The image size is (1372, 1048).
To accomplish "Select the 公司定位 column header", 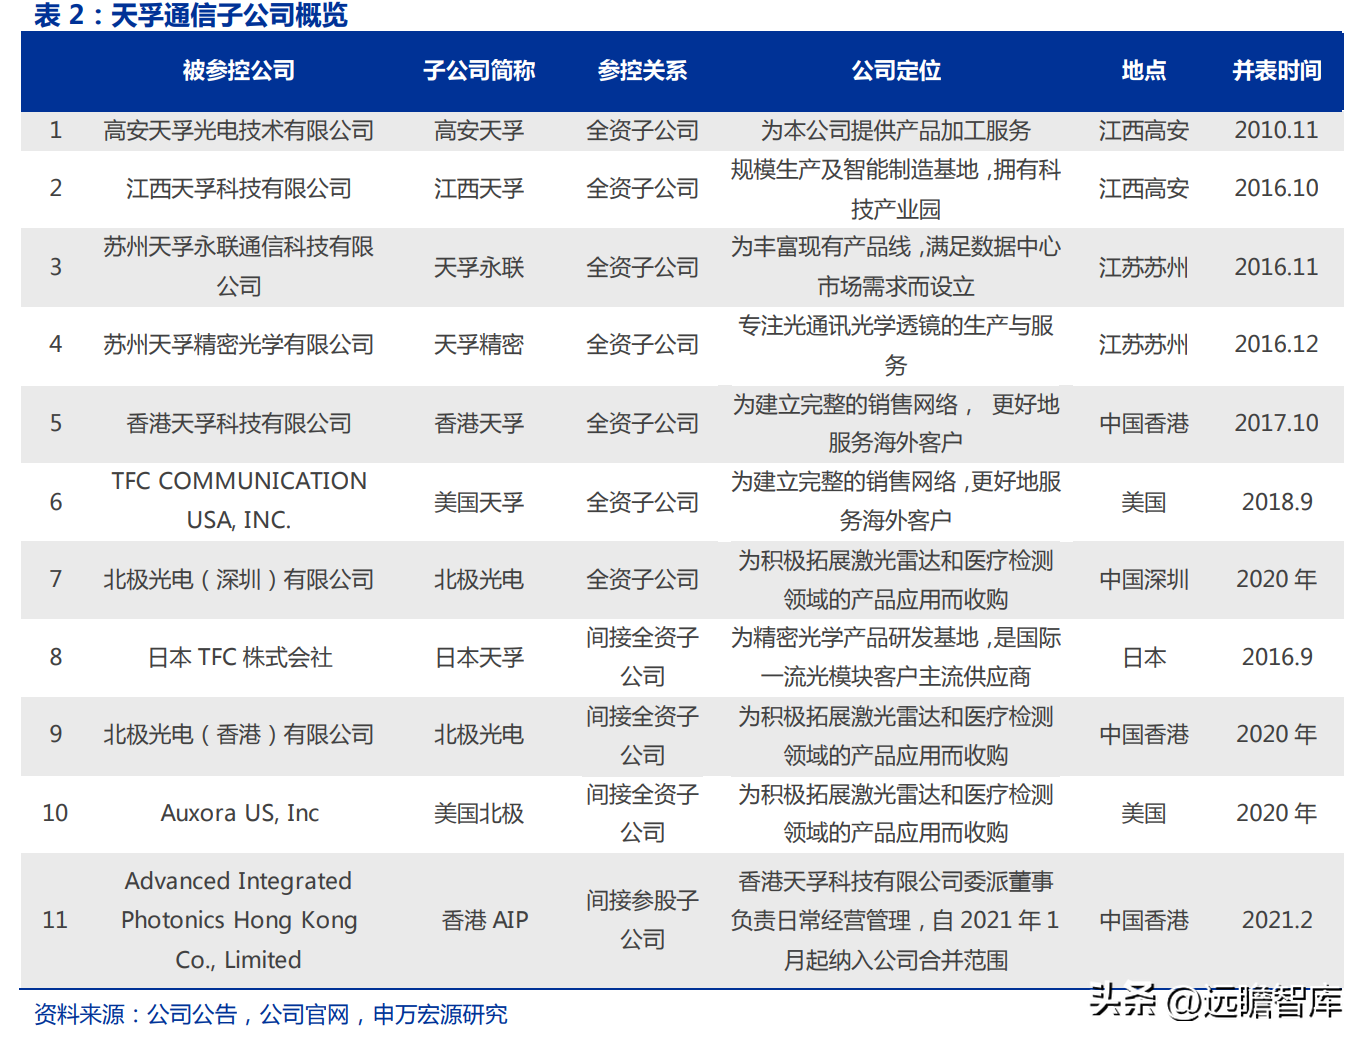I will (896, 71).
